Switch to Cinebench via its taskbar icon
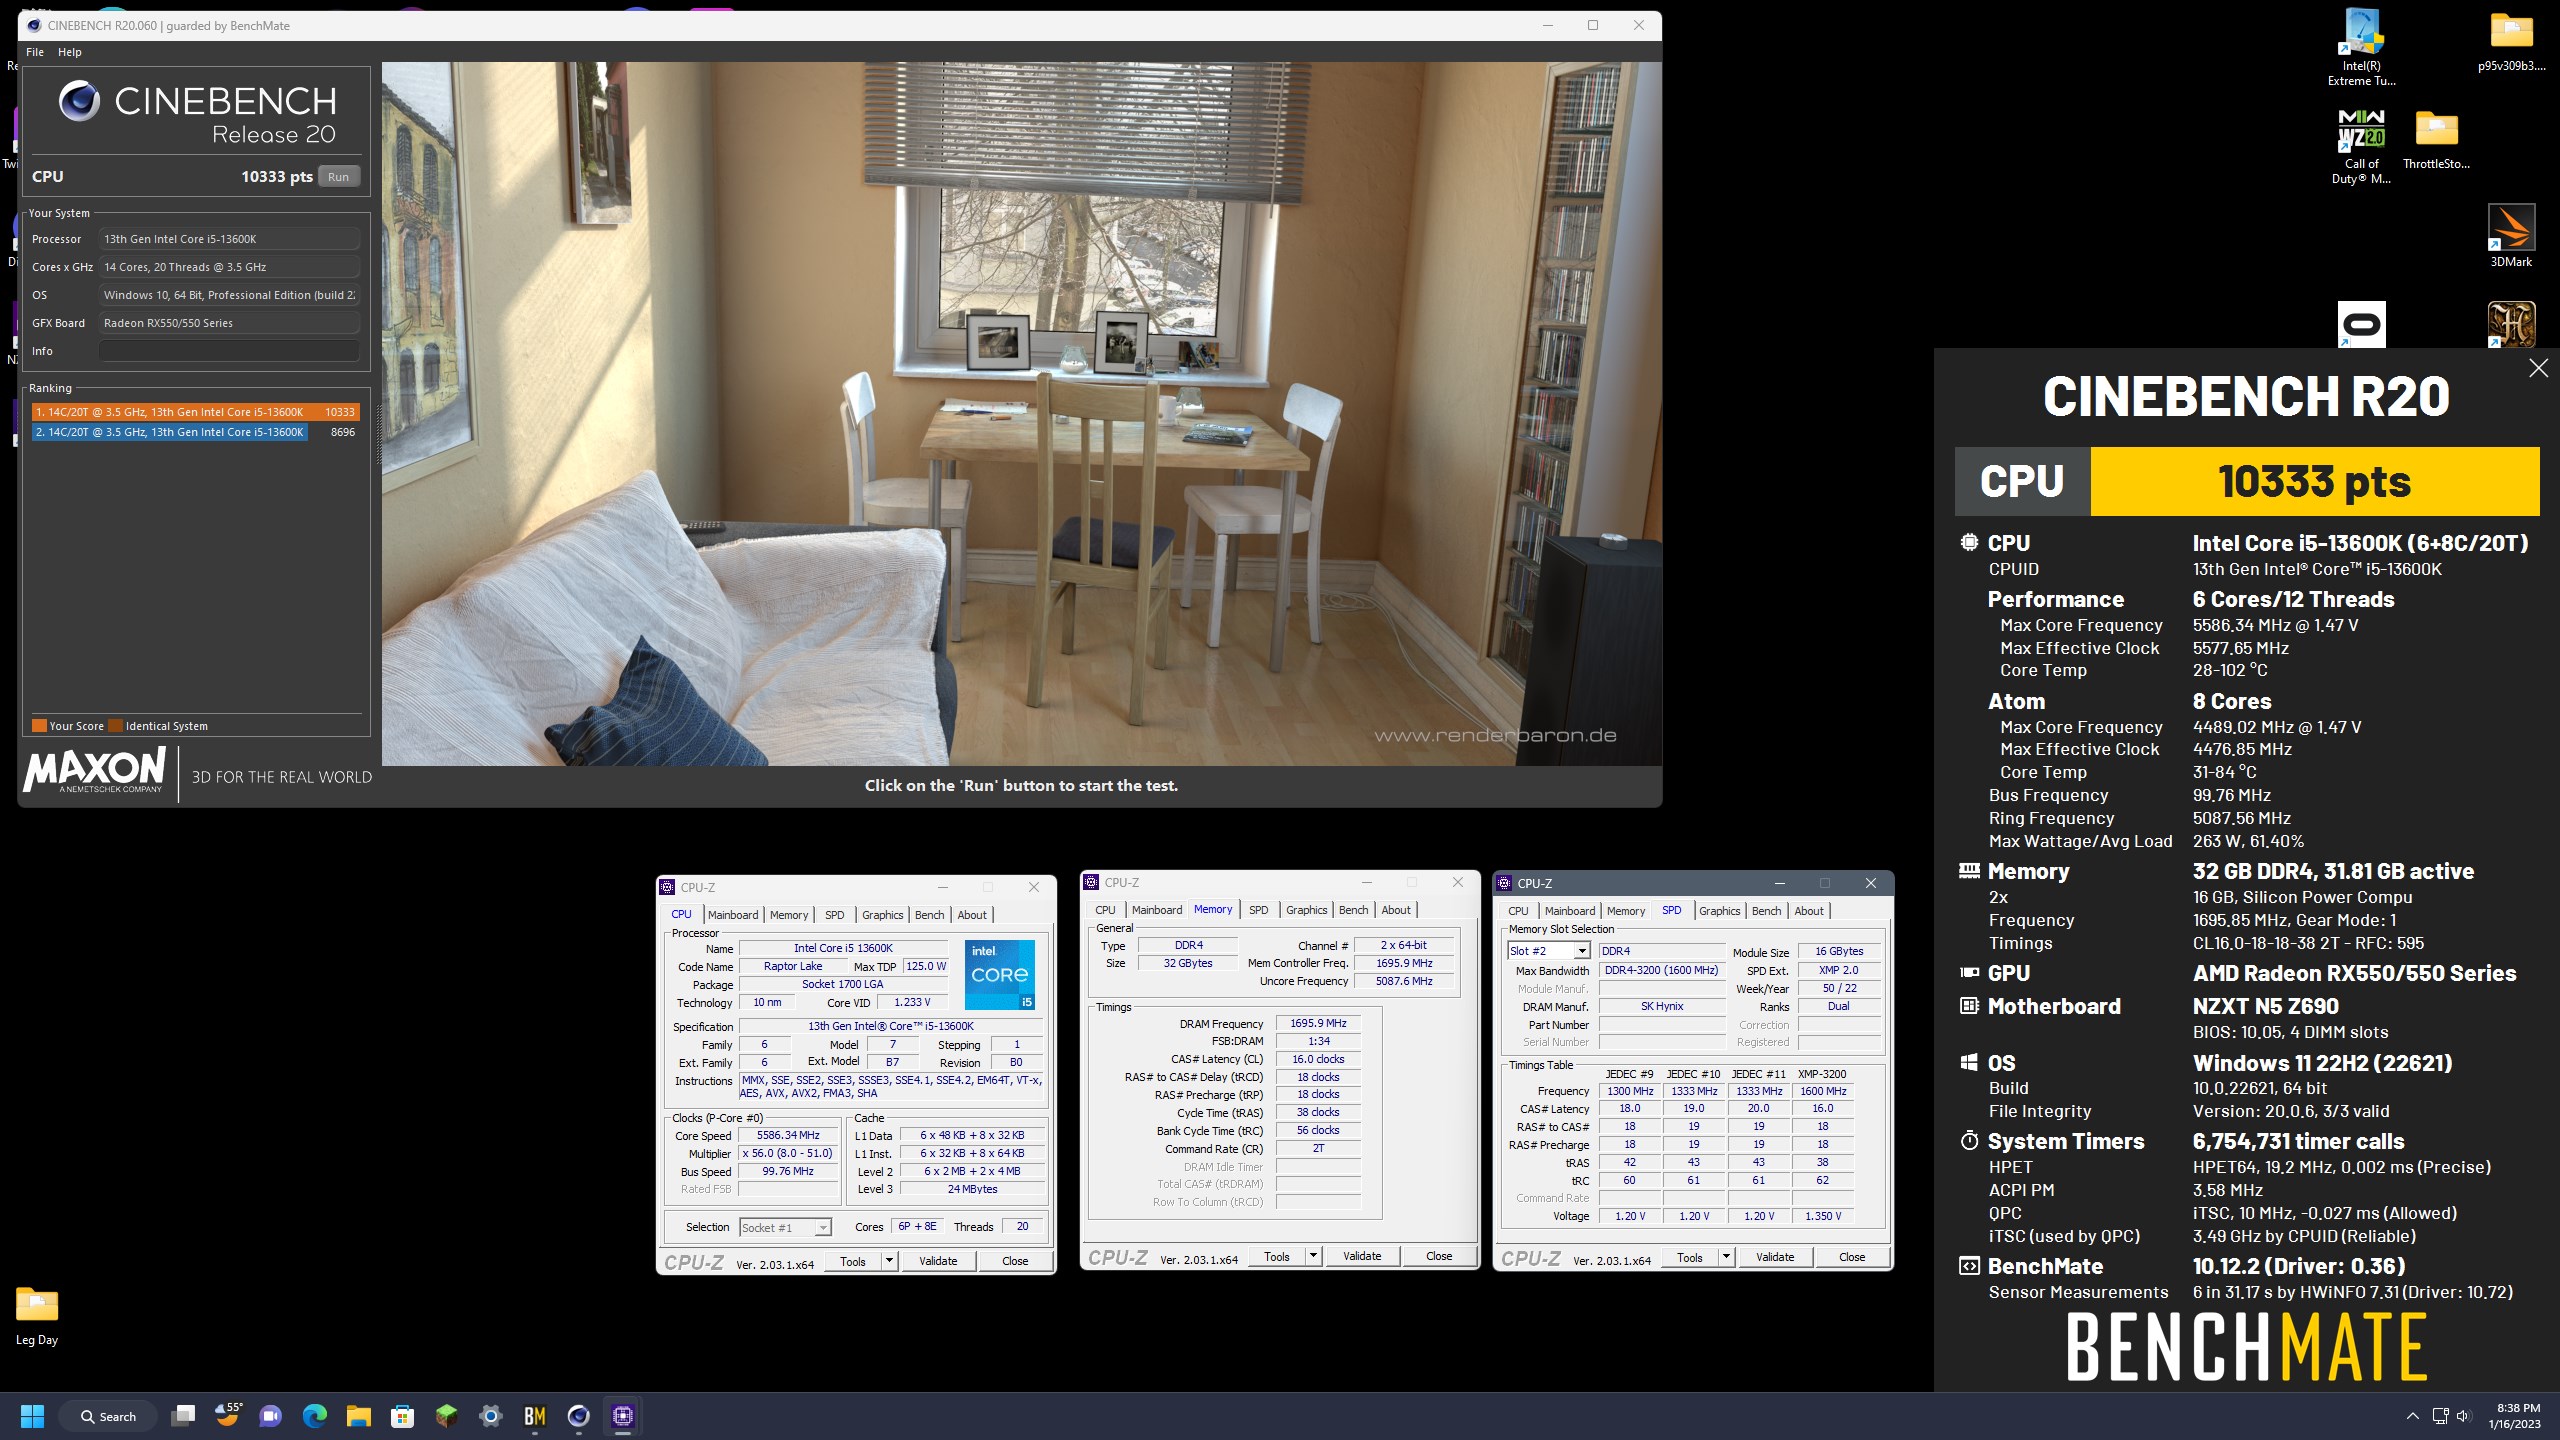 (x=578, y=1416)
